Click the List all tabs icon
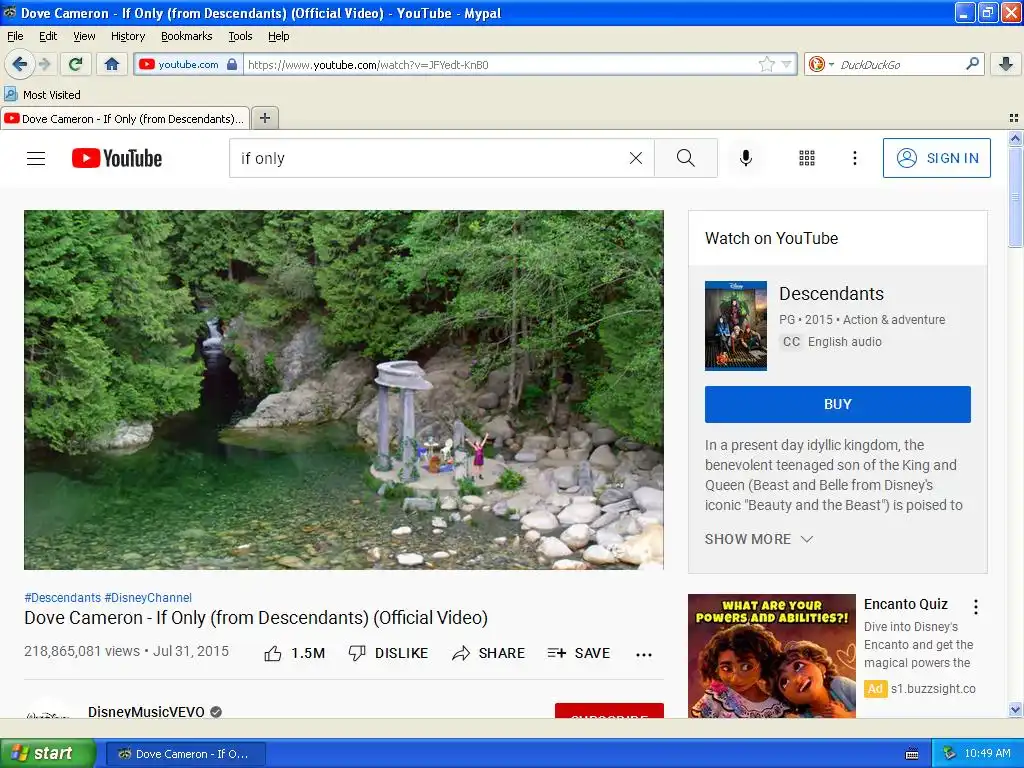 click(1014, 118)
